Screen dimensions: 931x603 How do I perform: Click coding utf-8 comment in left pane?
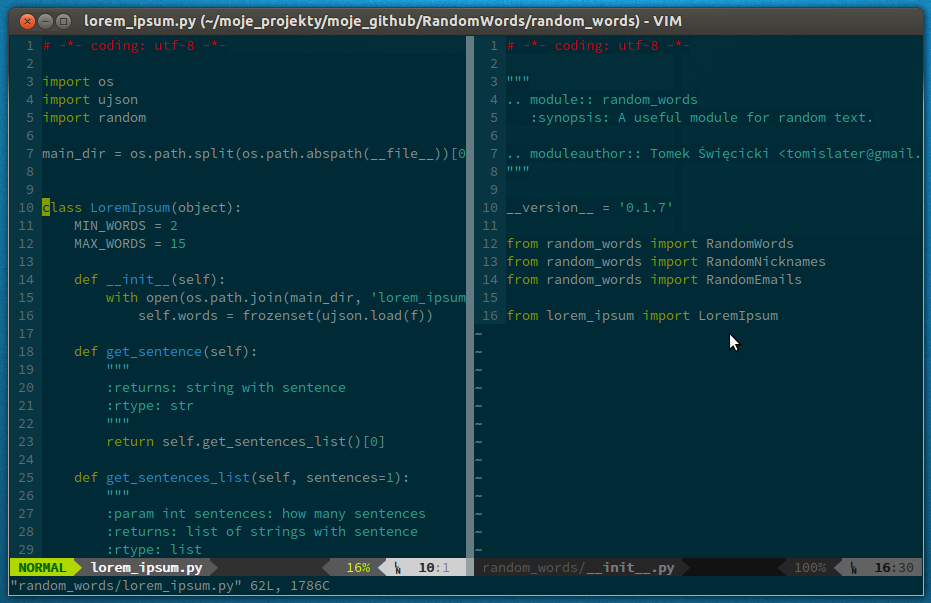pyautogui.click(x=134, y=46)
